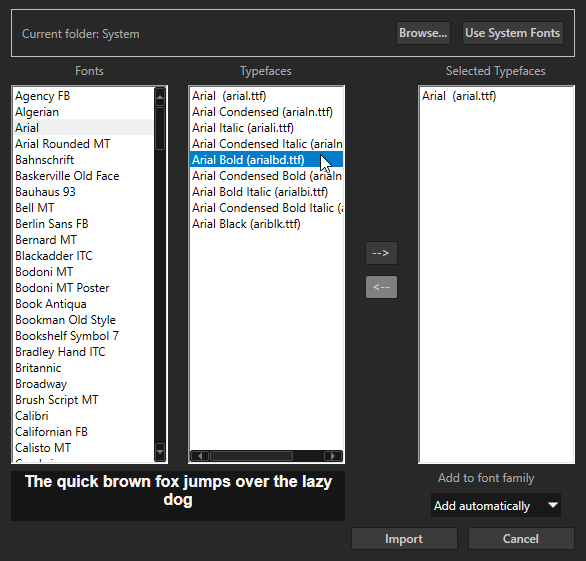Screen dimensions: 586x561
Task: Click the quick brown fox preview text
Action: pos(178,491)
